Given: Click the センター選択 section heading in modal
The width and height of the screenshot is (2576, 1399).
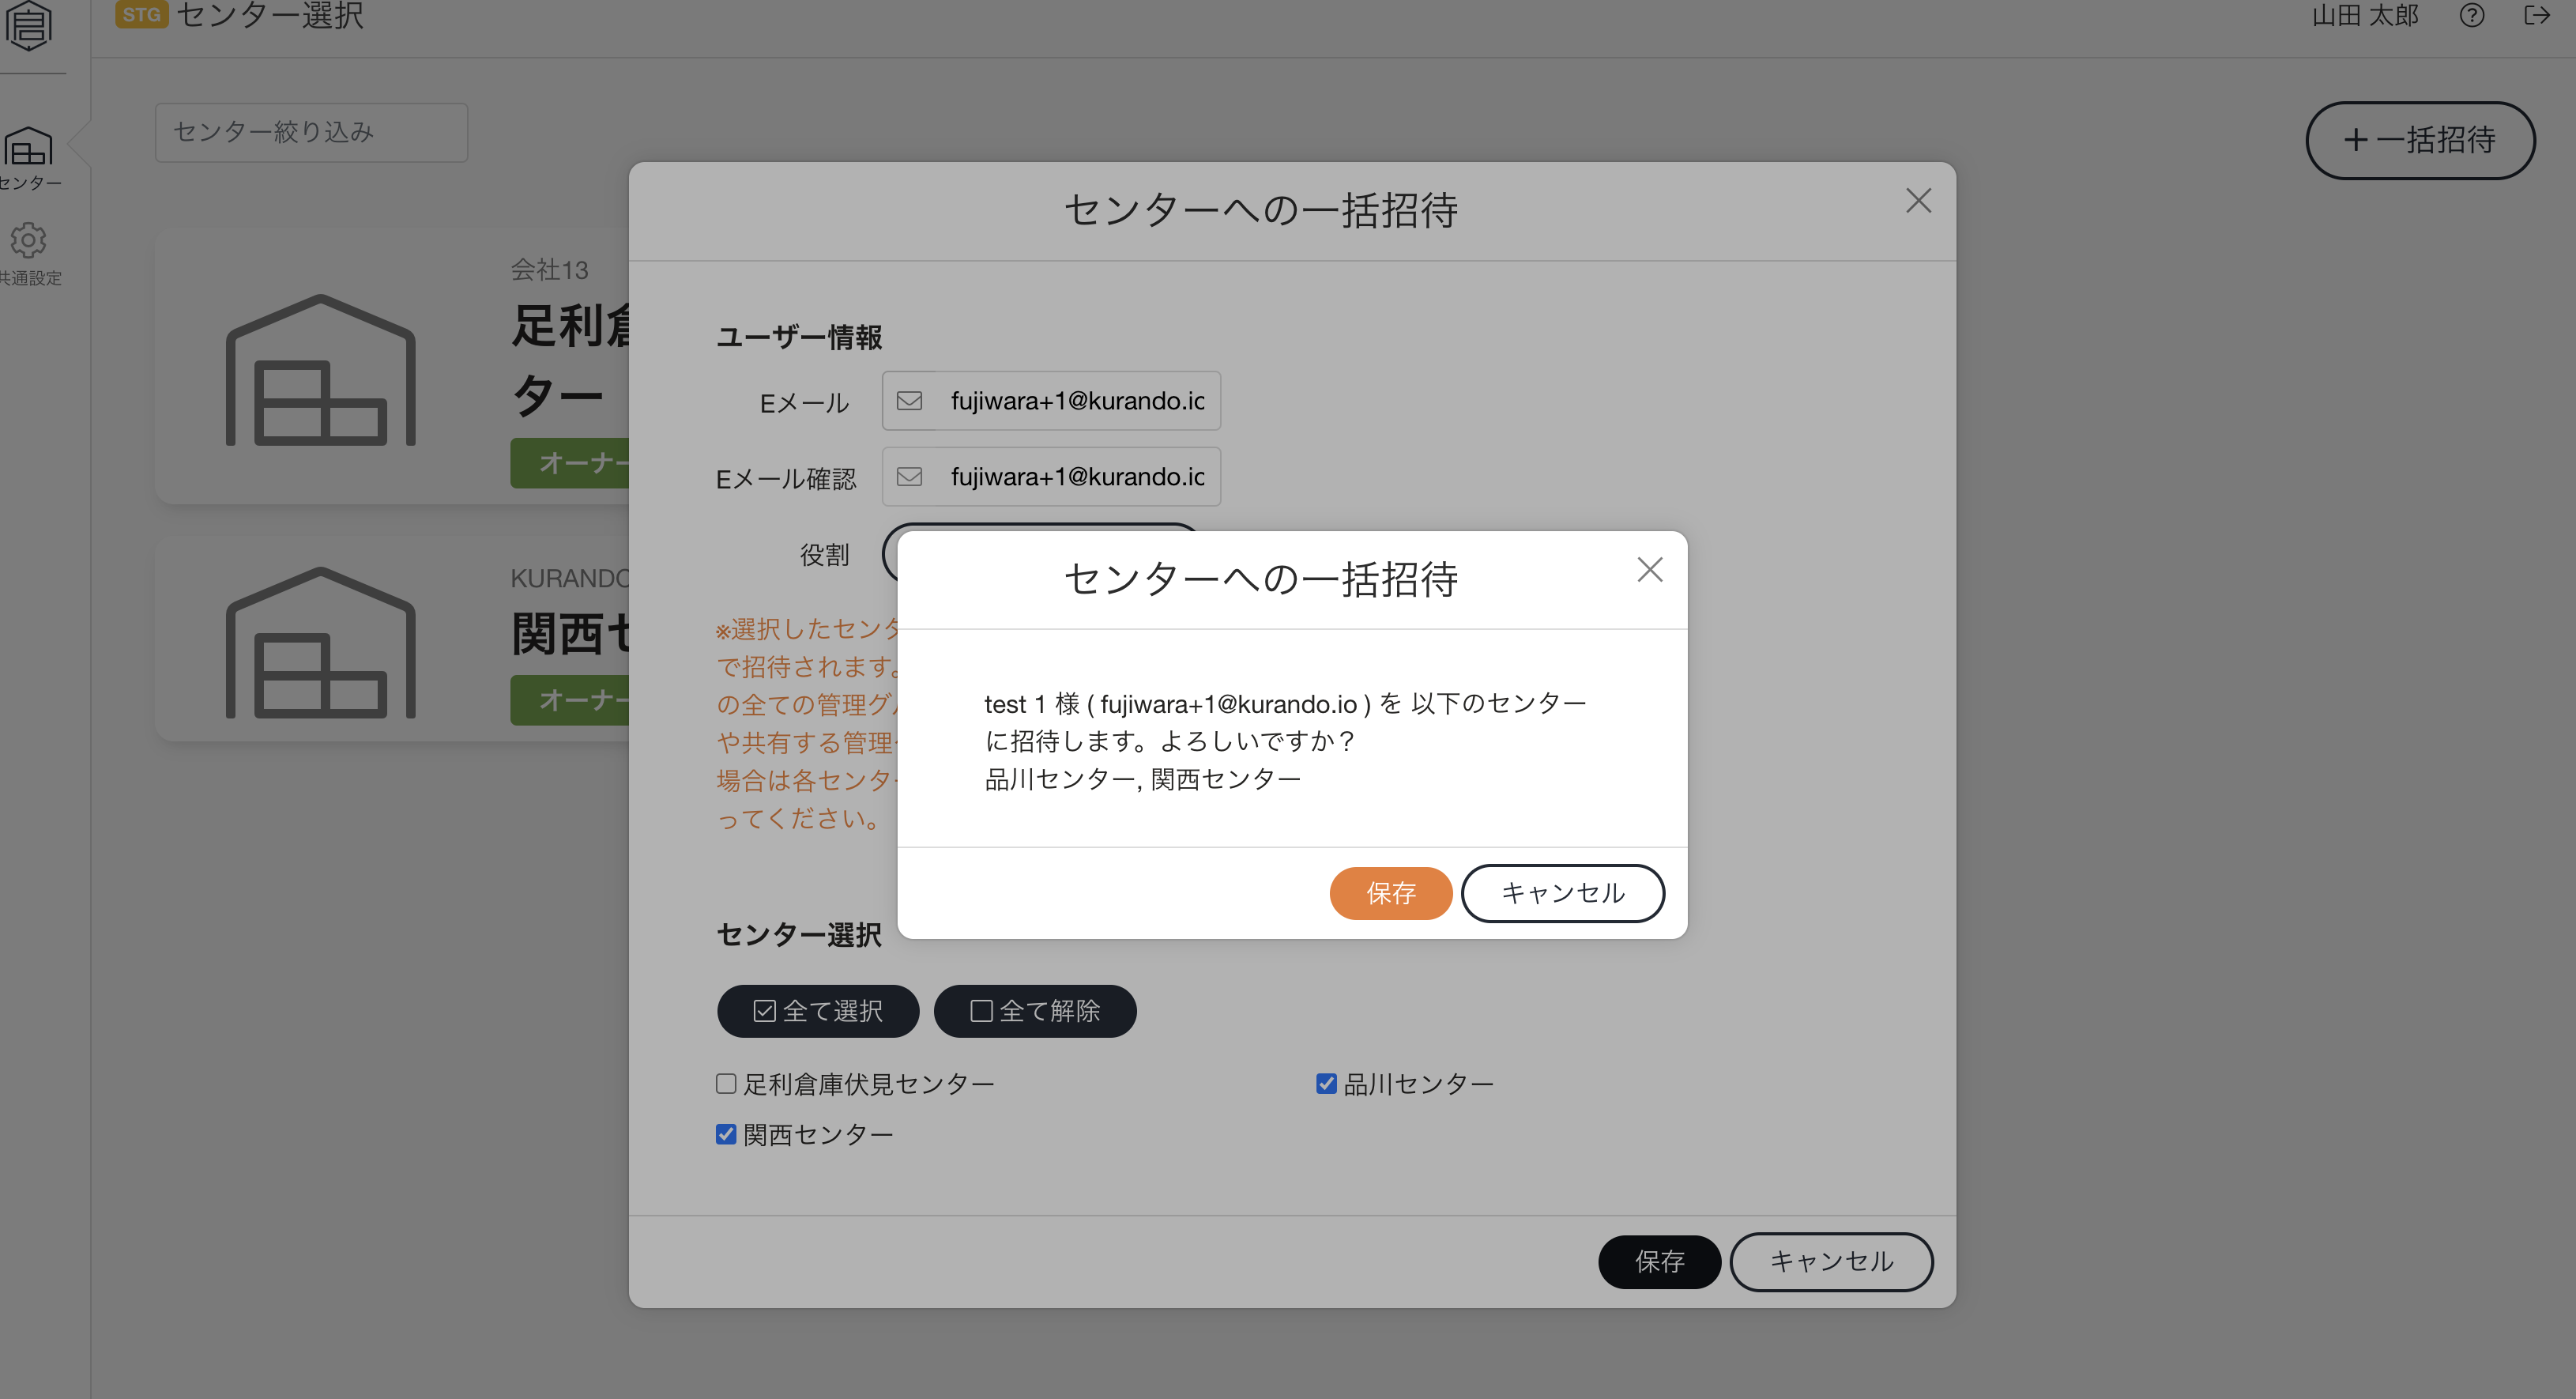Looking at the screenshot, I should tap(799, 935).
